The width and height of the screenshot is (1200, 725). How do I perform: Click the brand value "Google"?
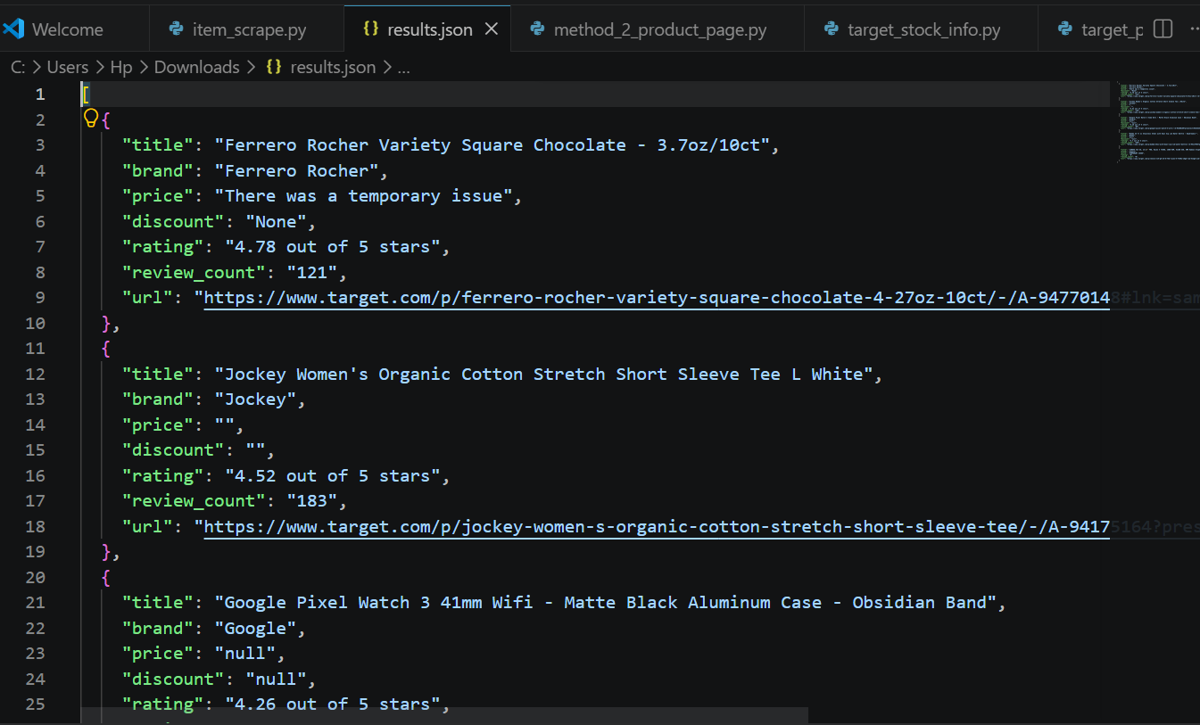coord(255,628)
